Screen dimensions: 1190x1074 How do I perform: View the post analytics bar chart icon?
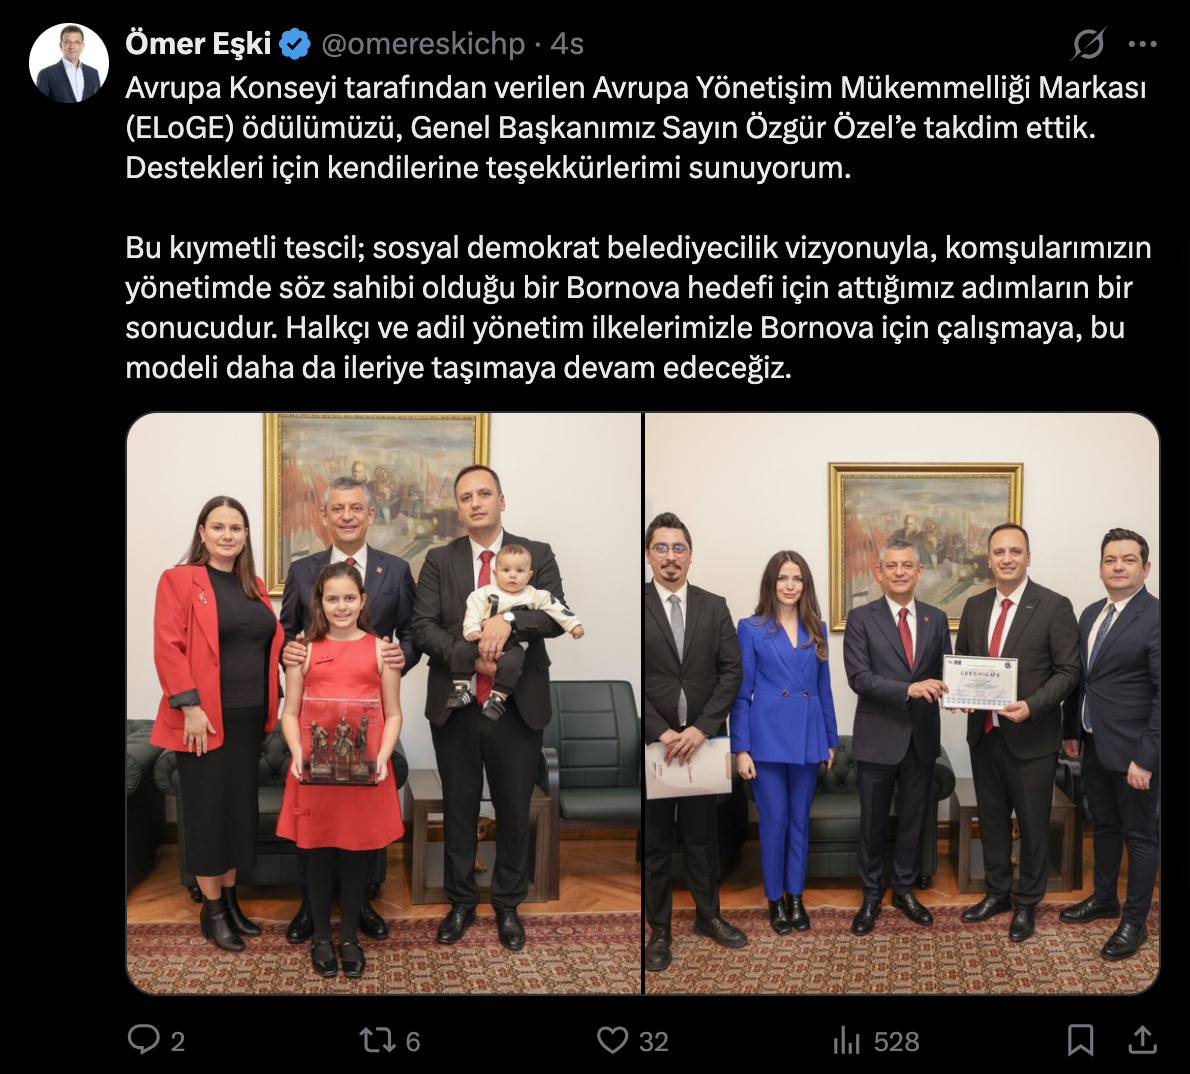pos(847,1041)
